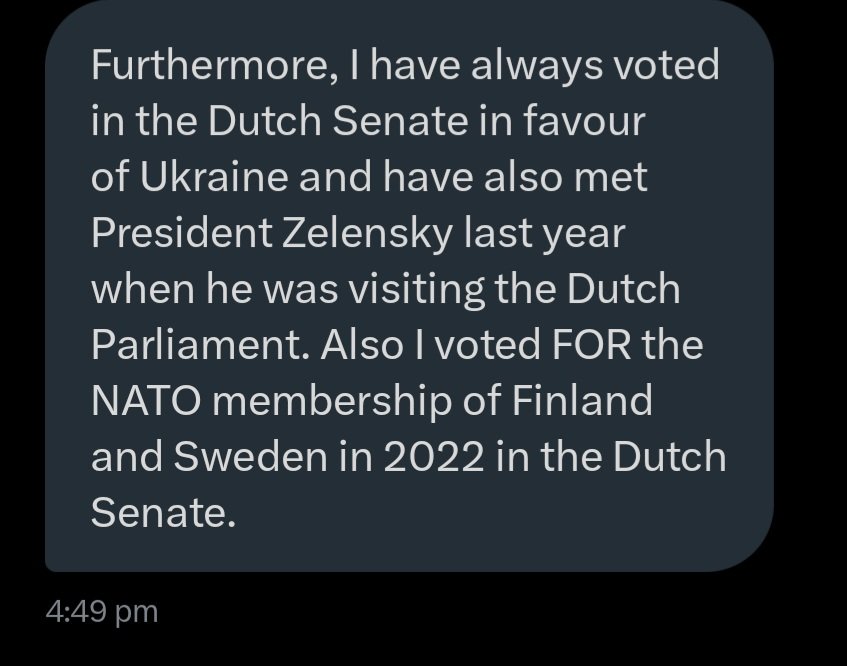847x666 pixels.
Task: Click the word Finland in the message
Action: (582, 400)
